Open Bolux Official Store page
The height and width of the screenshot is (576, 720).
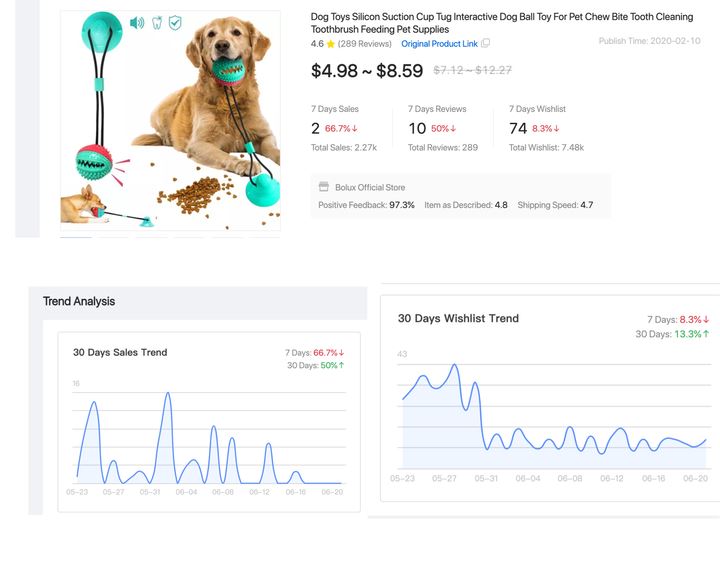click(x=370, y=187)
